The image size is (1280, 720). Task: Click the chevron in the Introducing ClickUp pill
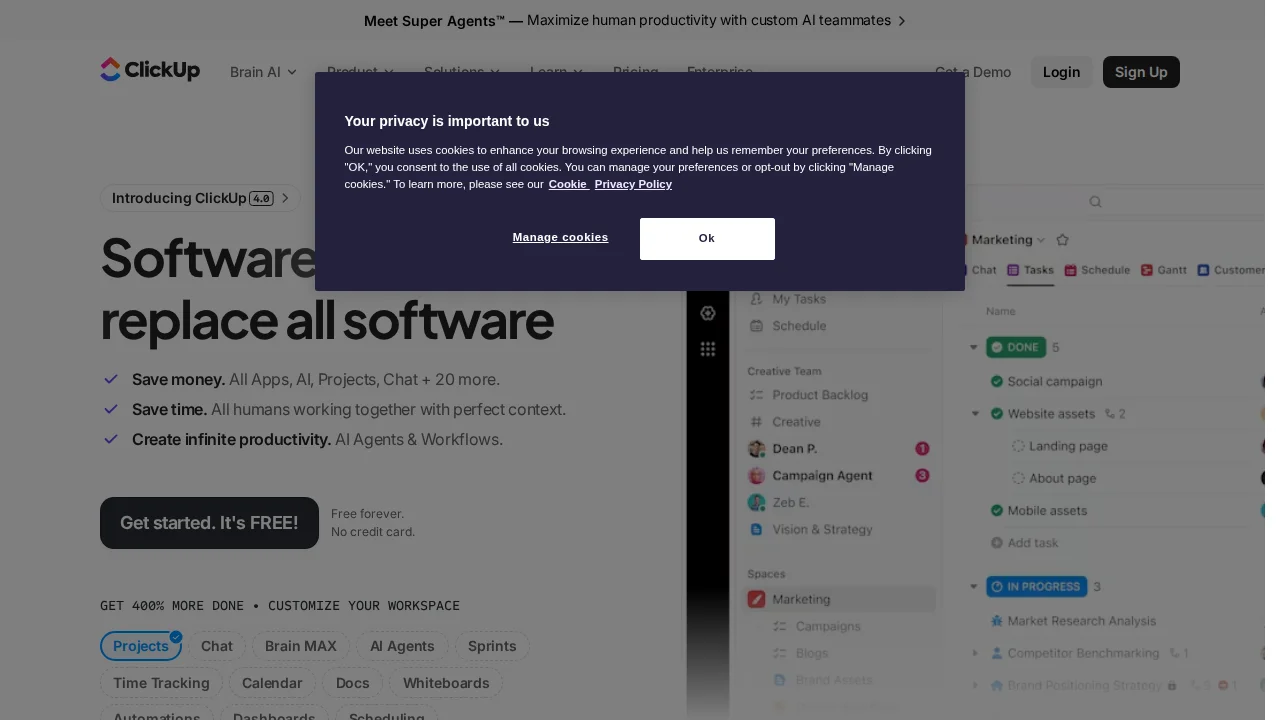coord(285,198)
